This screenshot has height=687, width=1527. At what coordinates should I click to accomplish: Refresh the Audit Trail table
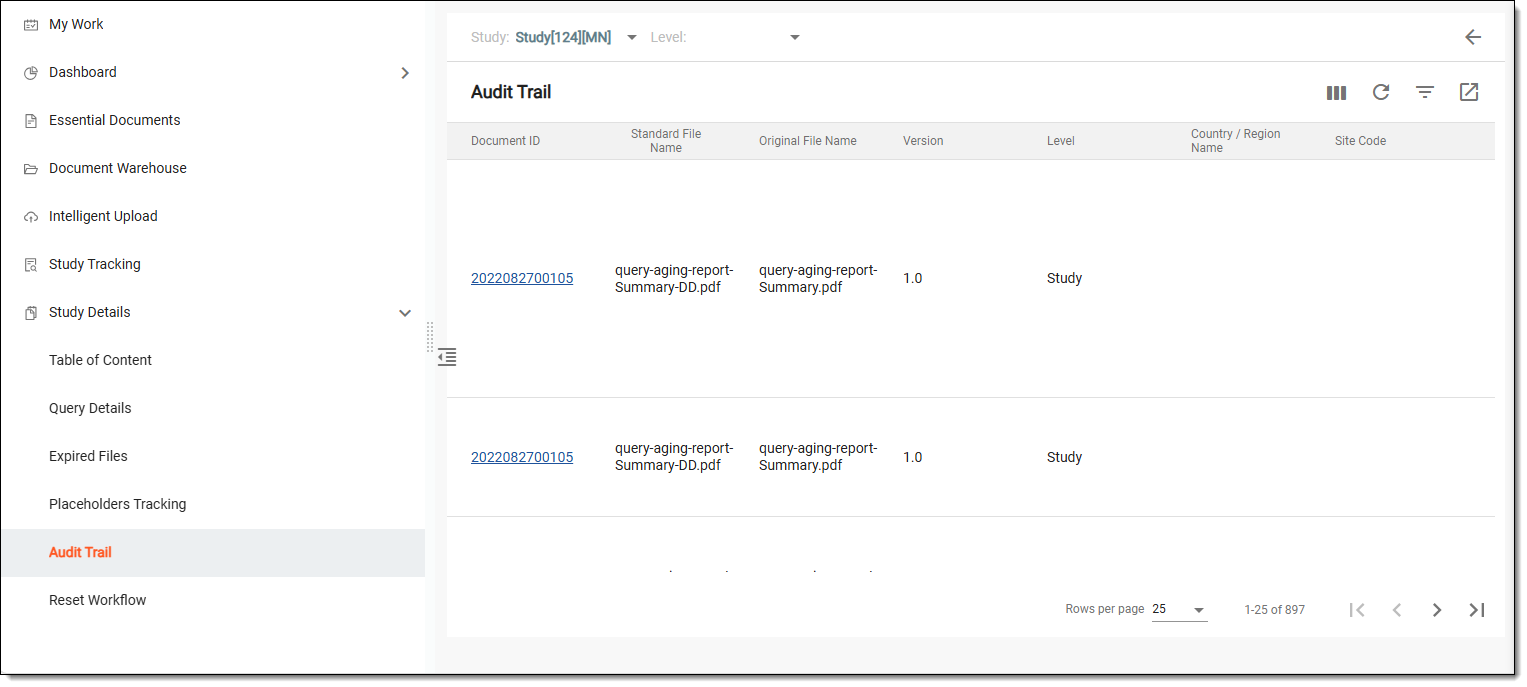tap(1381, 92)
